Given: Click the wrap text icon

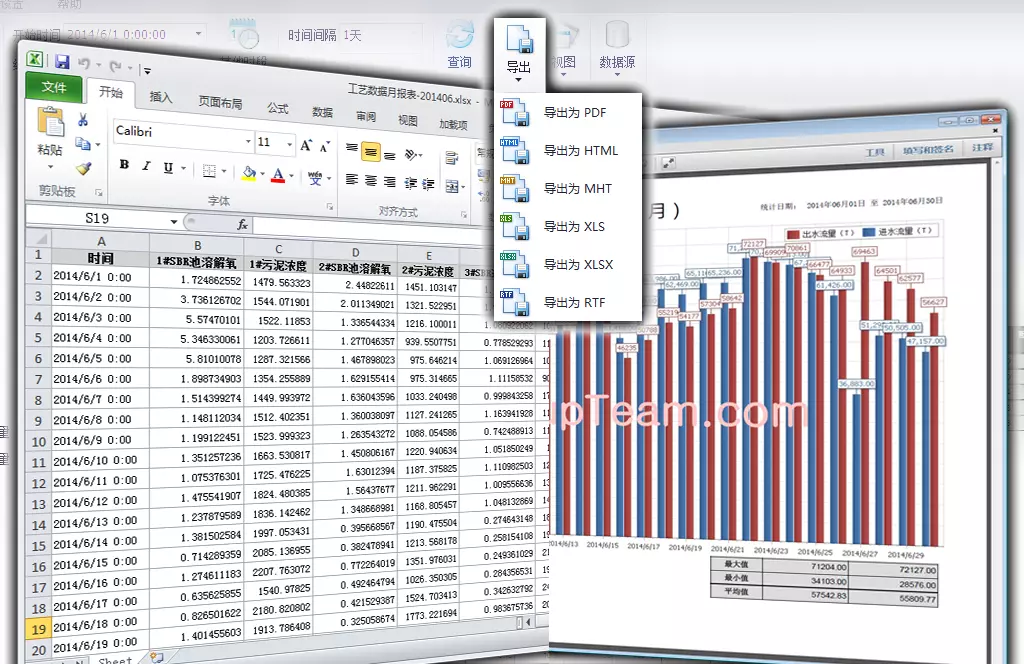Looking at the screenshot, I should pyautogui.click(x=451, y=158).
